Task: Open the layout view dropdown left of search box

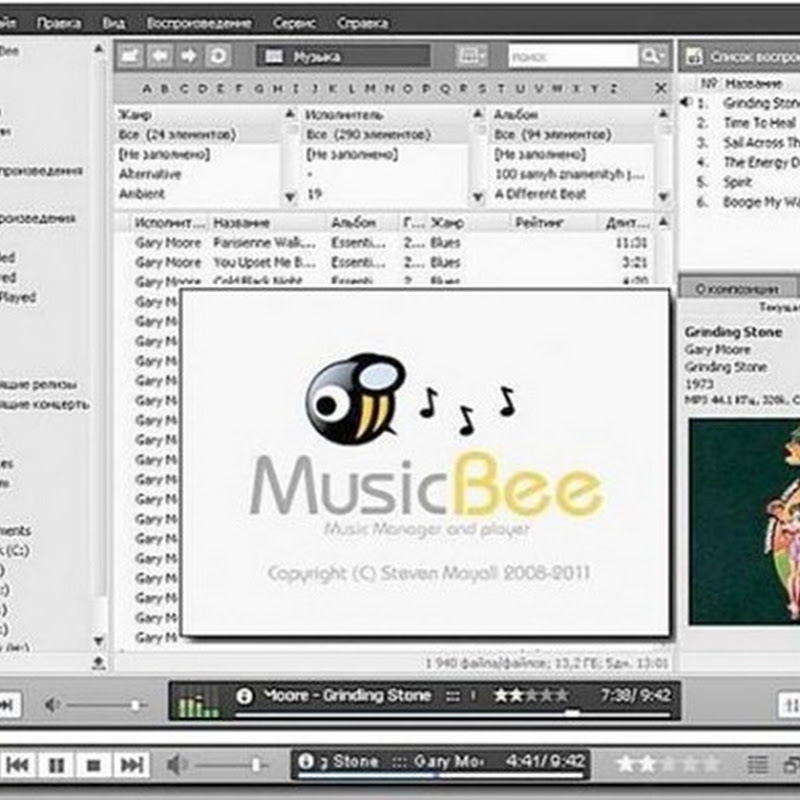Action: (471, 56)
